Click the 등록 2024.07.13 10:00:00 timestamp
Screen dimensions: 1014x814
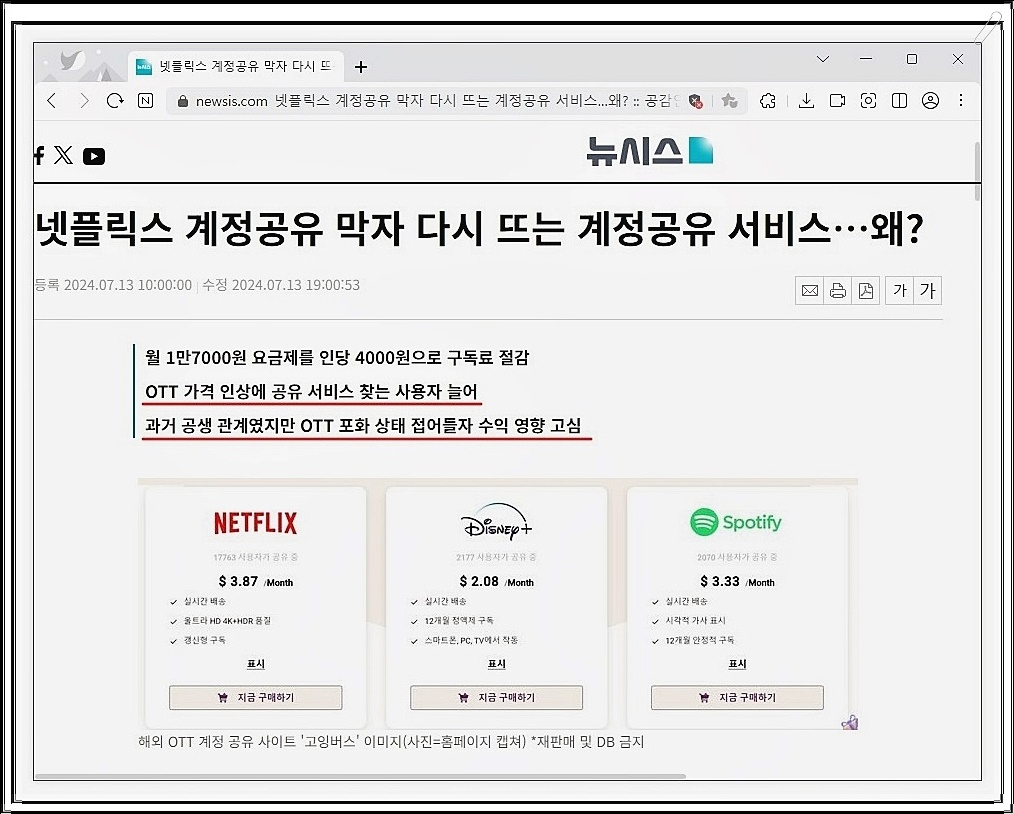[113, 285]
